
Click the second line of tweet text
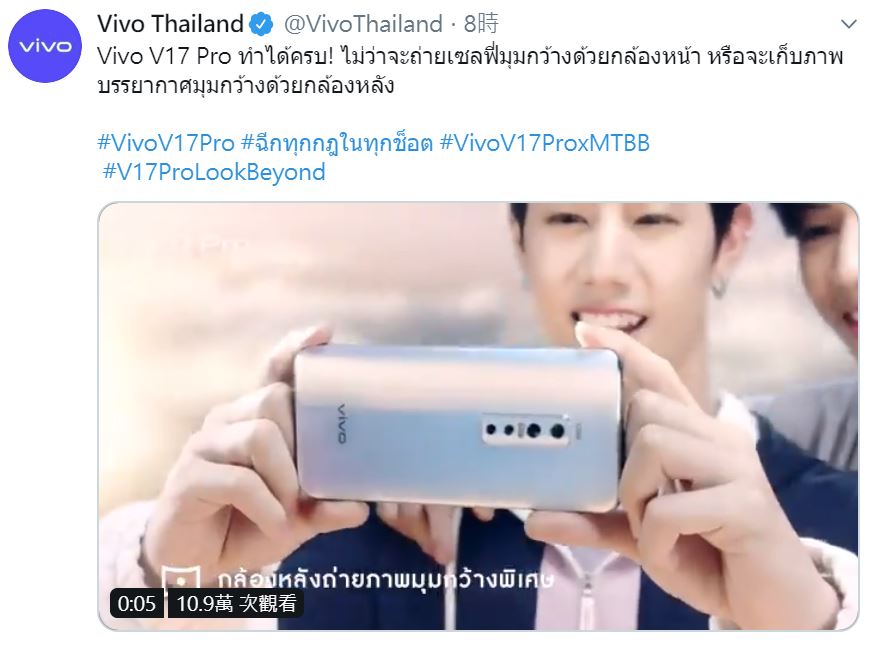click(246, 86)
